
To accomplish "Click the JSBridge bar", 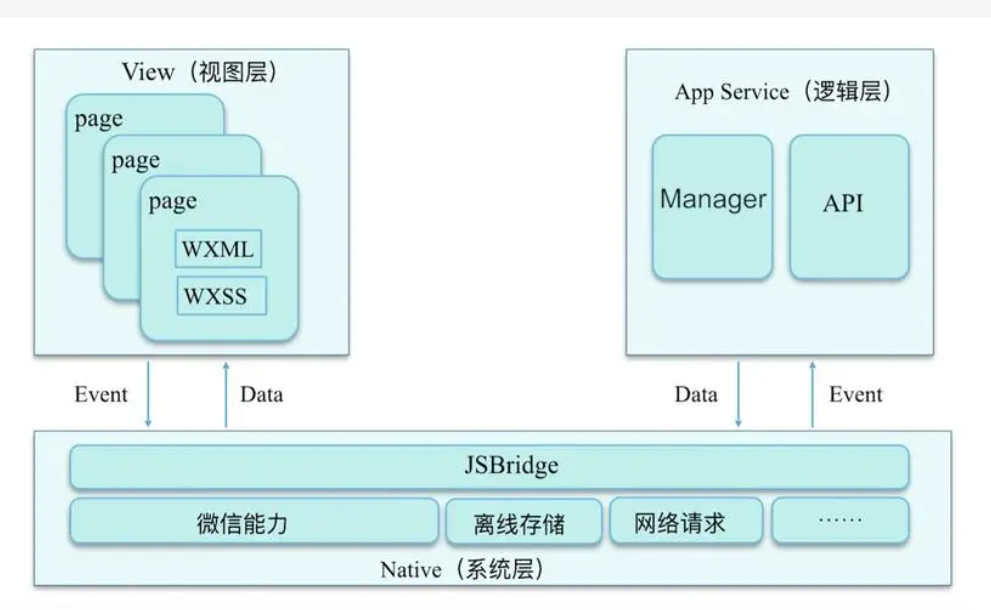I will (489, 467).
